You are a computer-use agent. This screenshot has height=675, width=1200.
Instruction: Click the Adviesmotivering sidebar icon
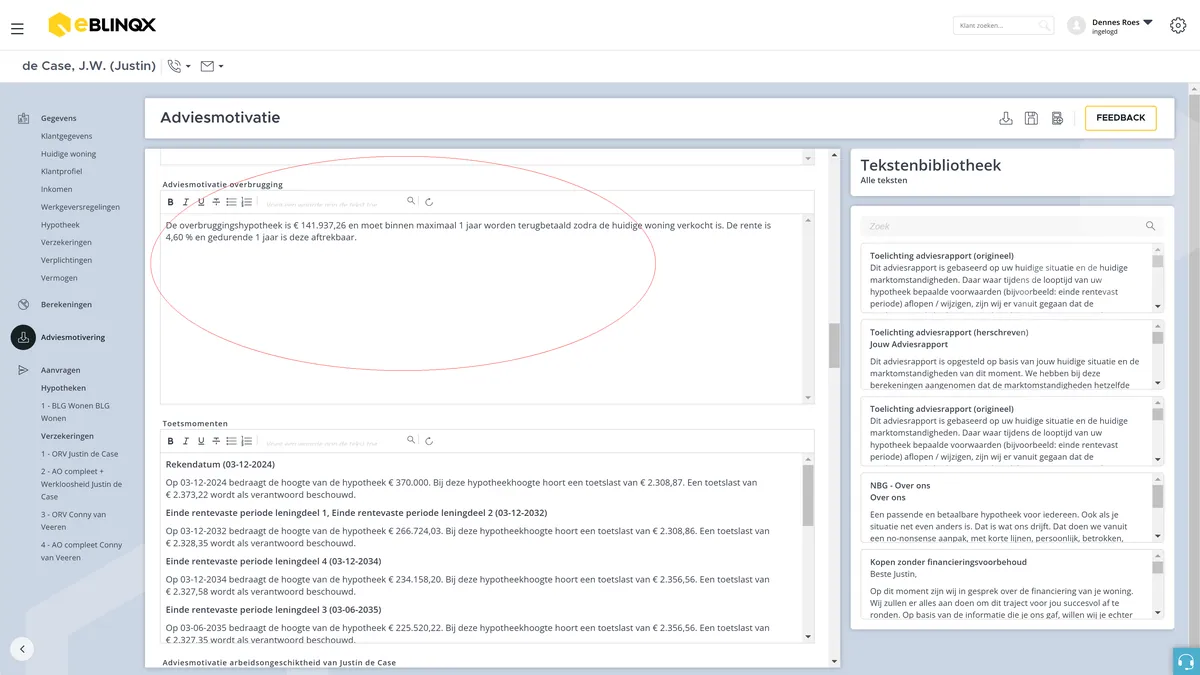coord(23,337)
